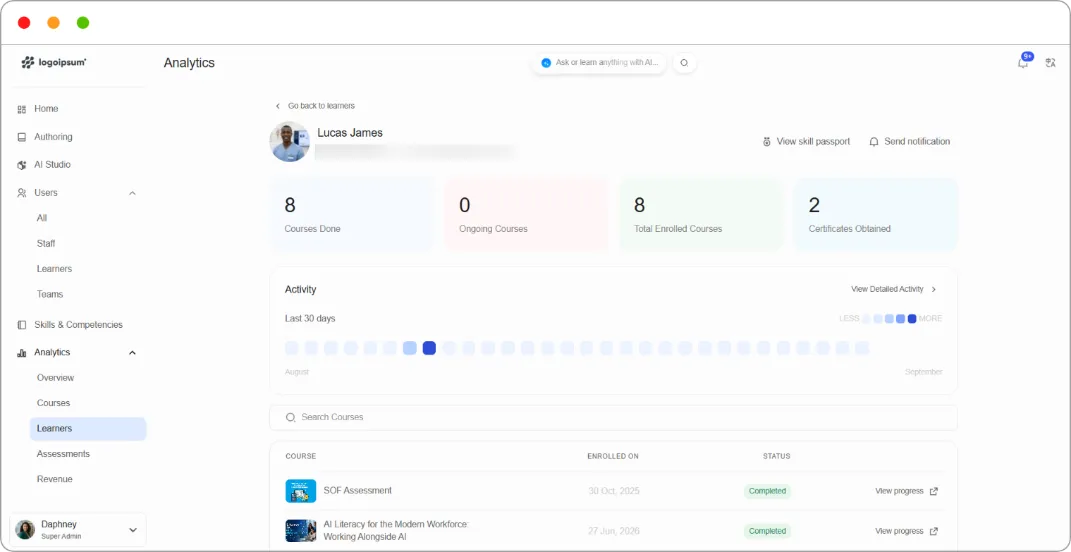
Task: Select Learners under Users
Action: point(54,268)
